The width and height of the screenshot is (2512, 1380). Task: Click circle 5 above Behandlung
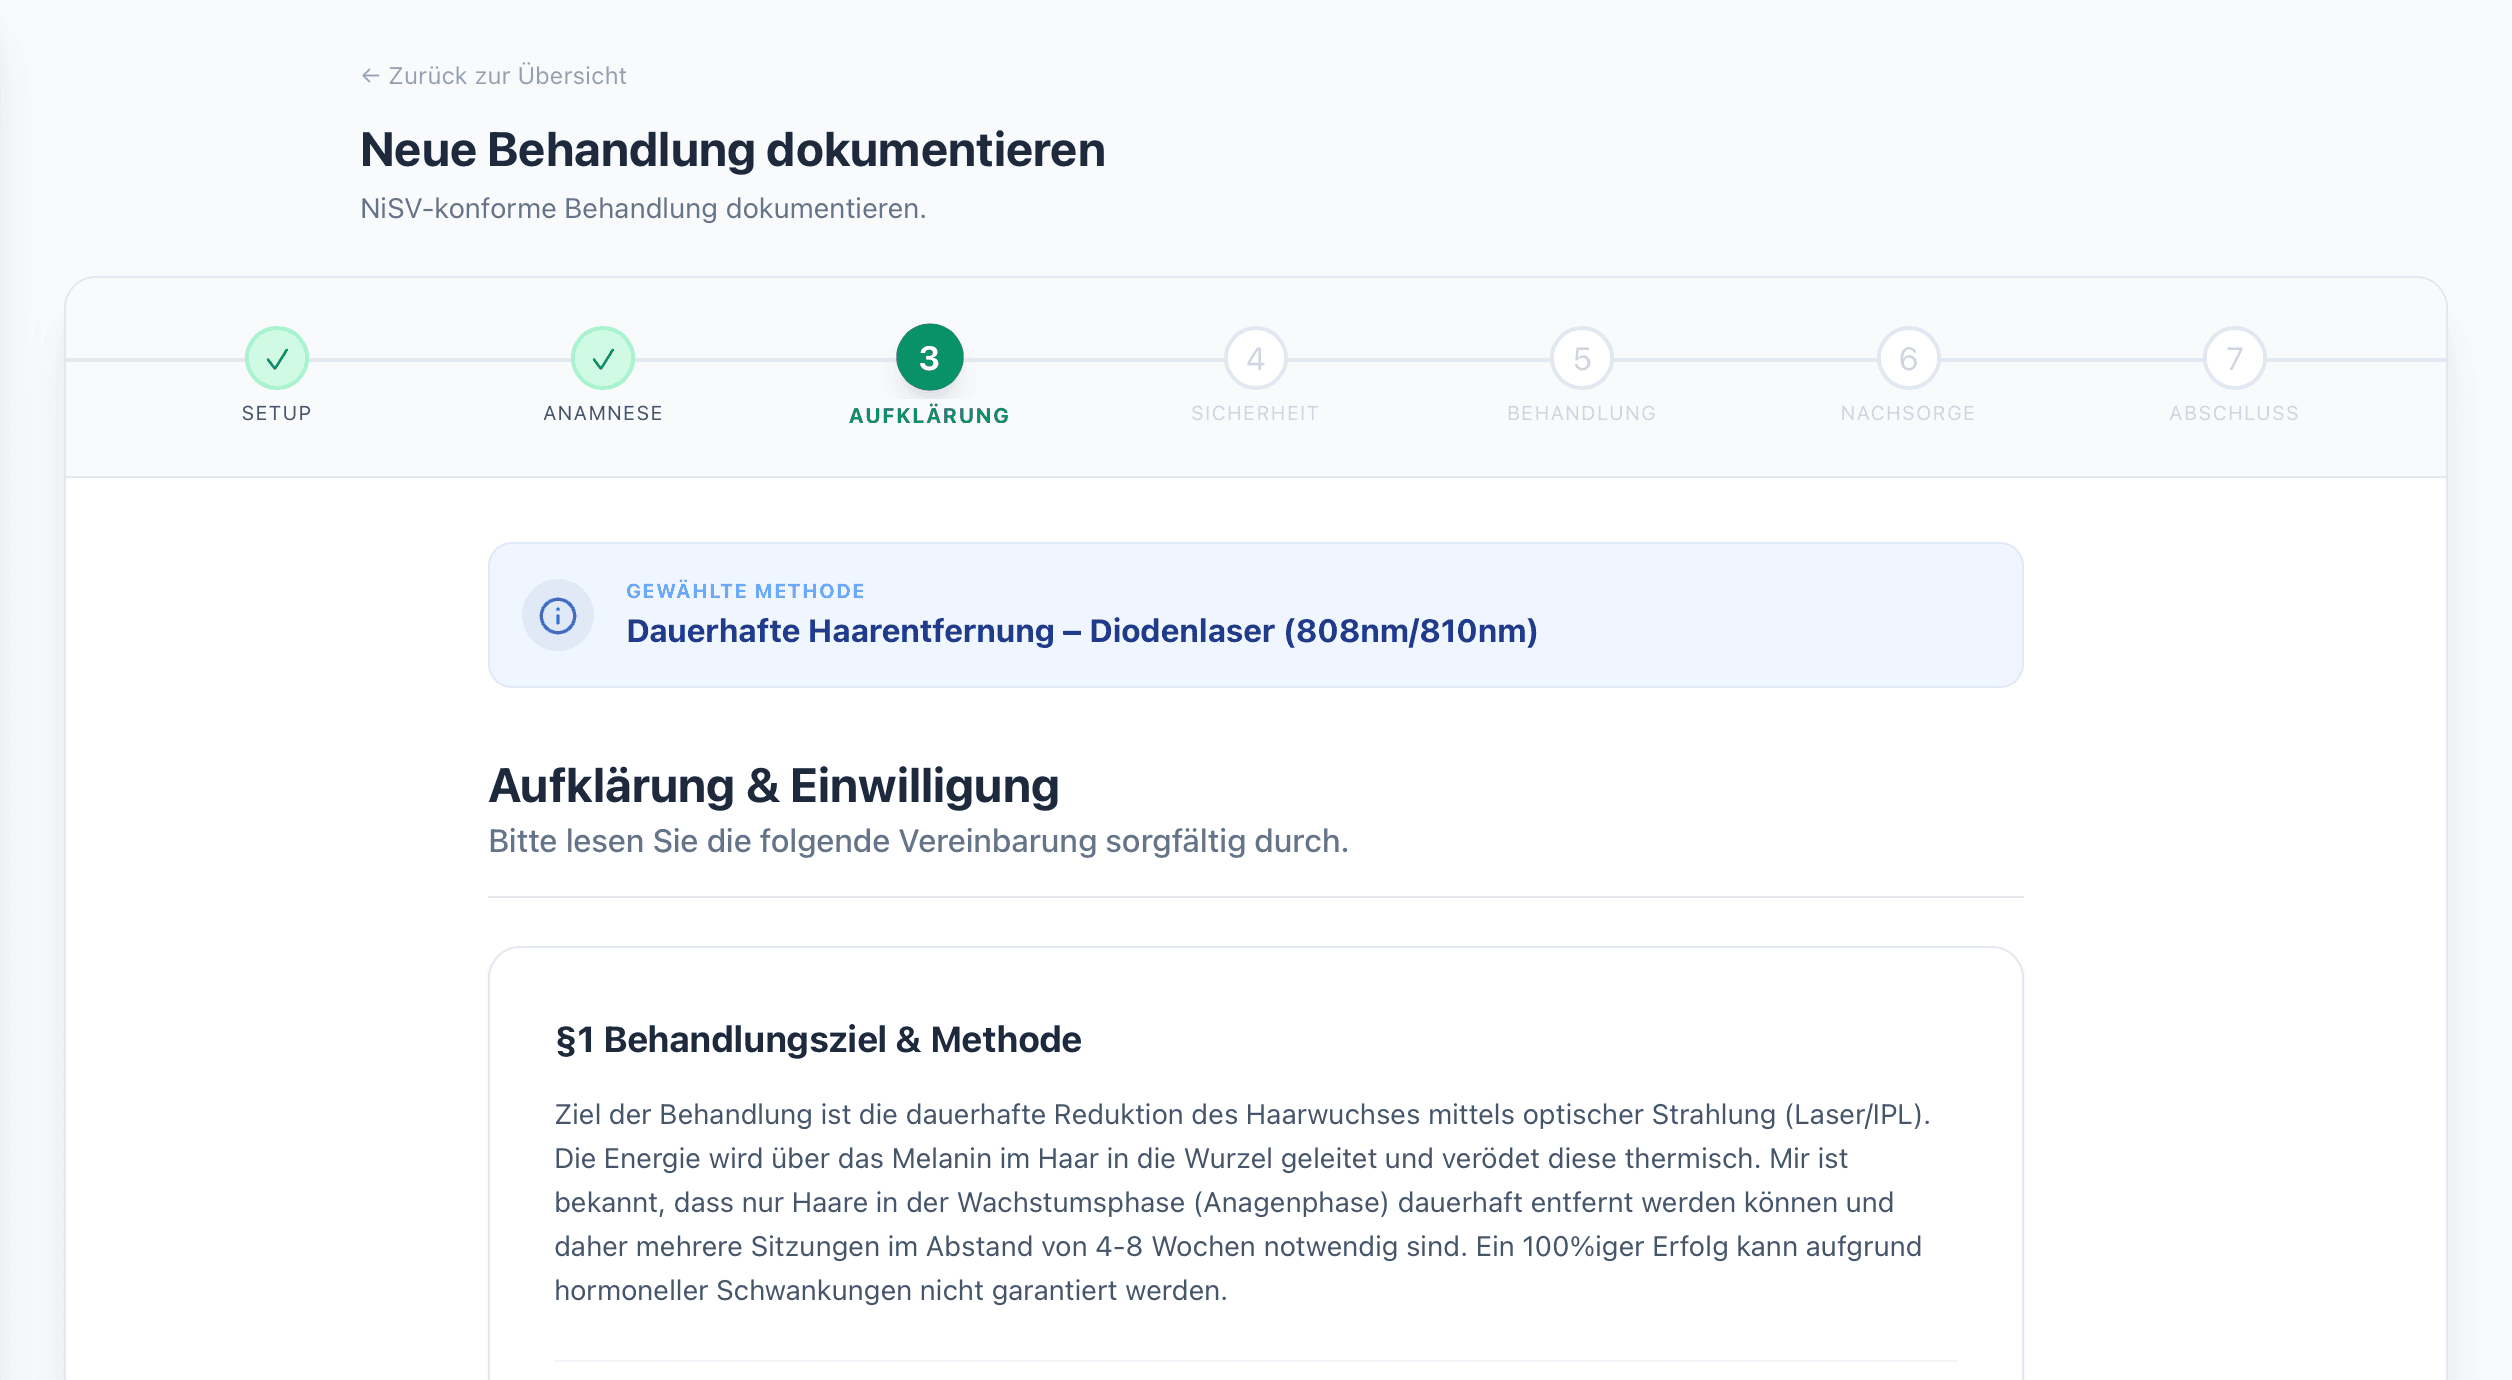1580,360
